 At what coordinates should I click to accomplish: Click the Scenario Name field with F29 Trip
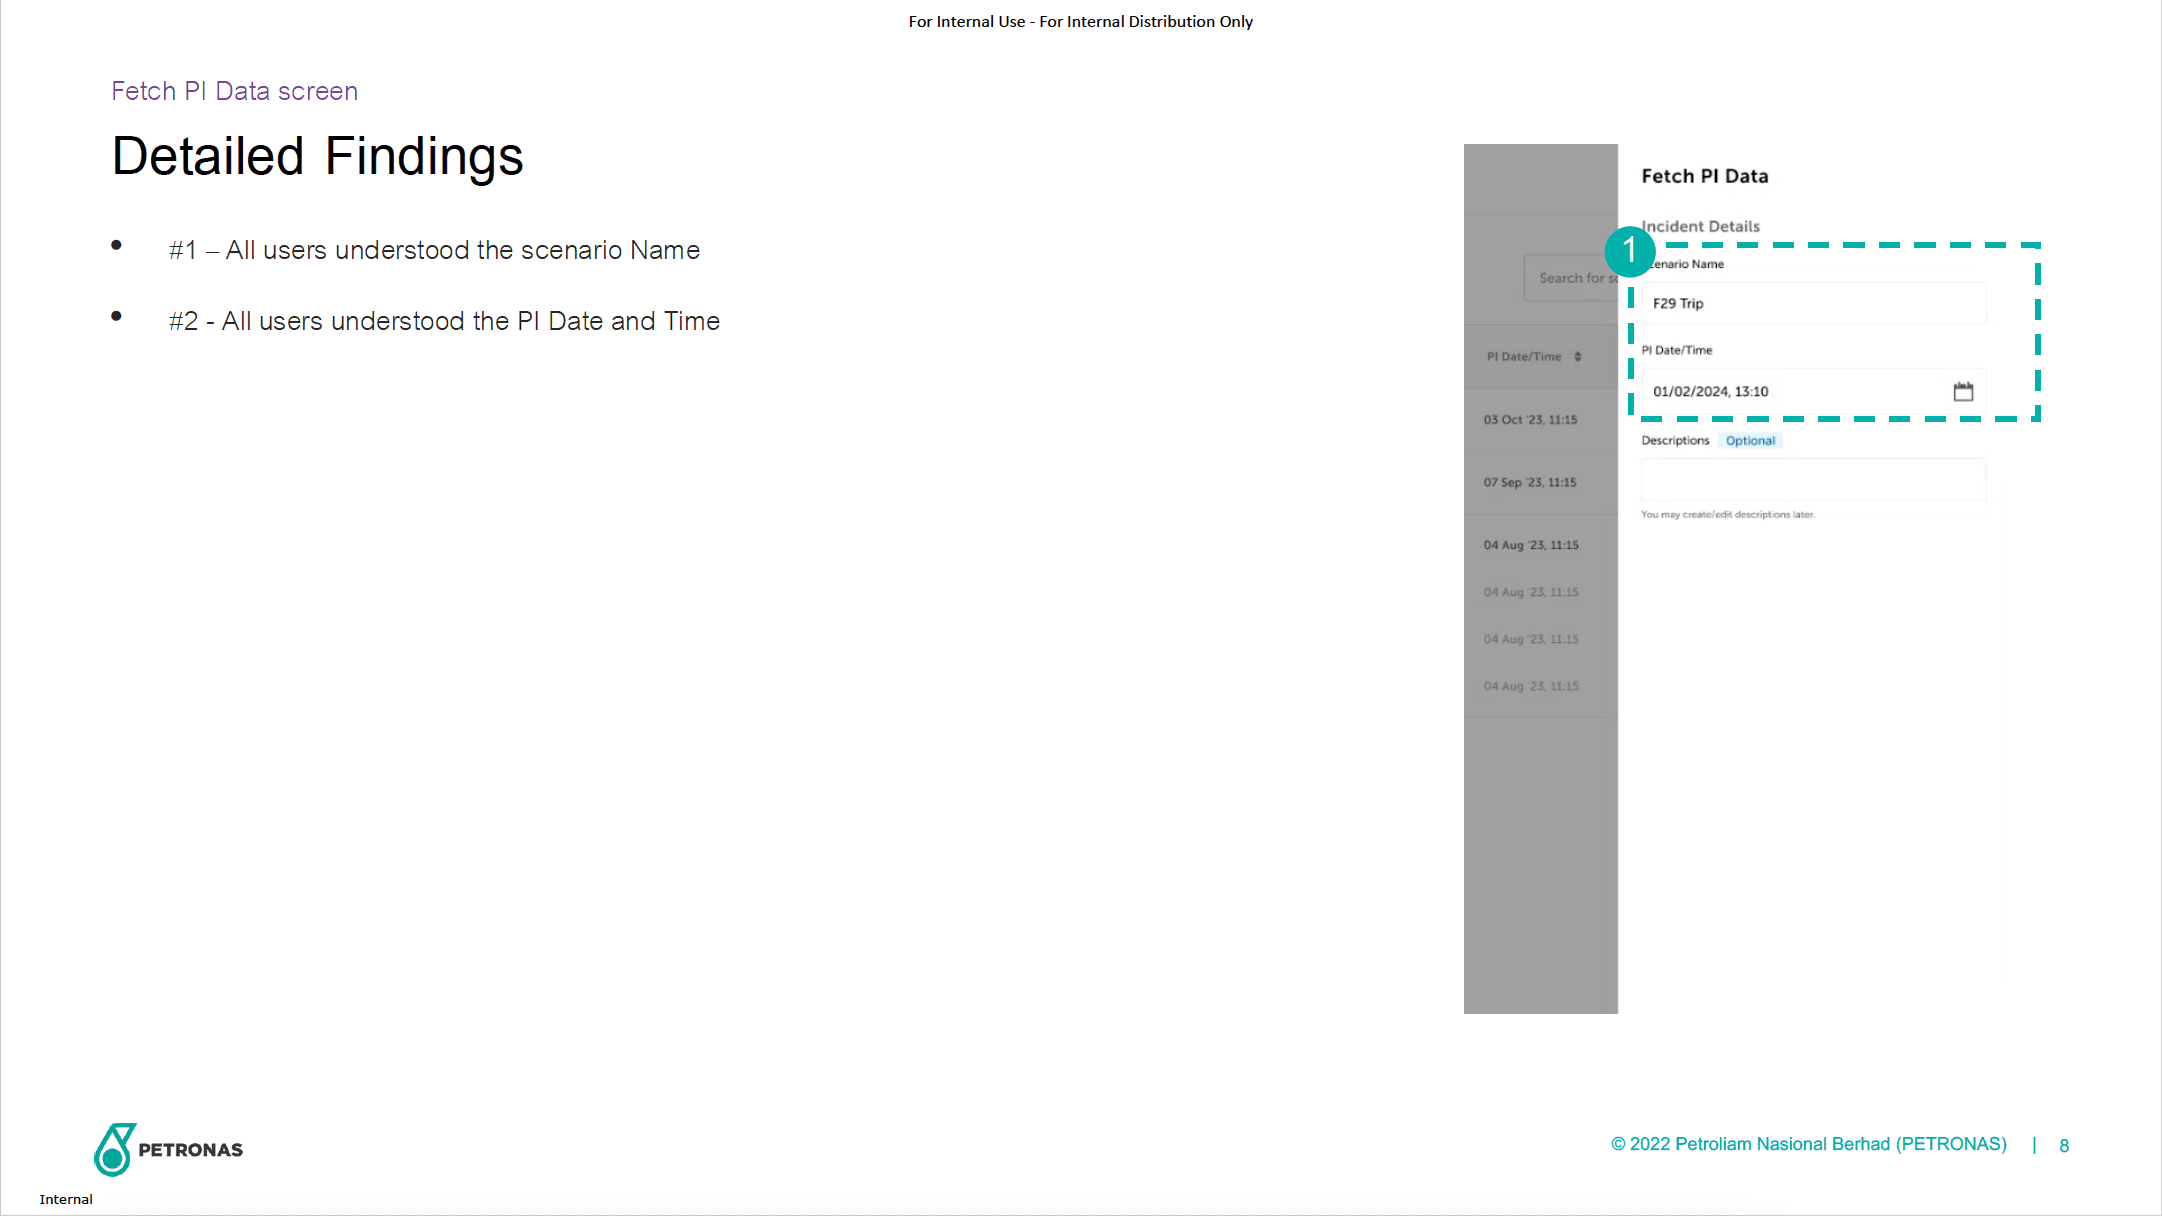point(1812,303)
